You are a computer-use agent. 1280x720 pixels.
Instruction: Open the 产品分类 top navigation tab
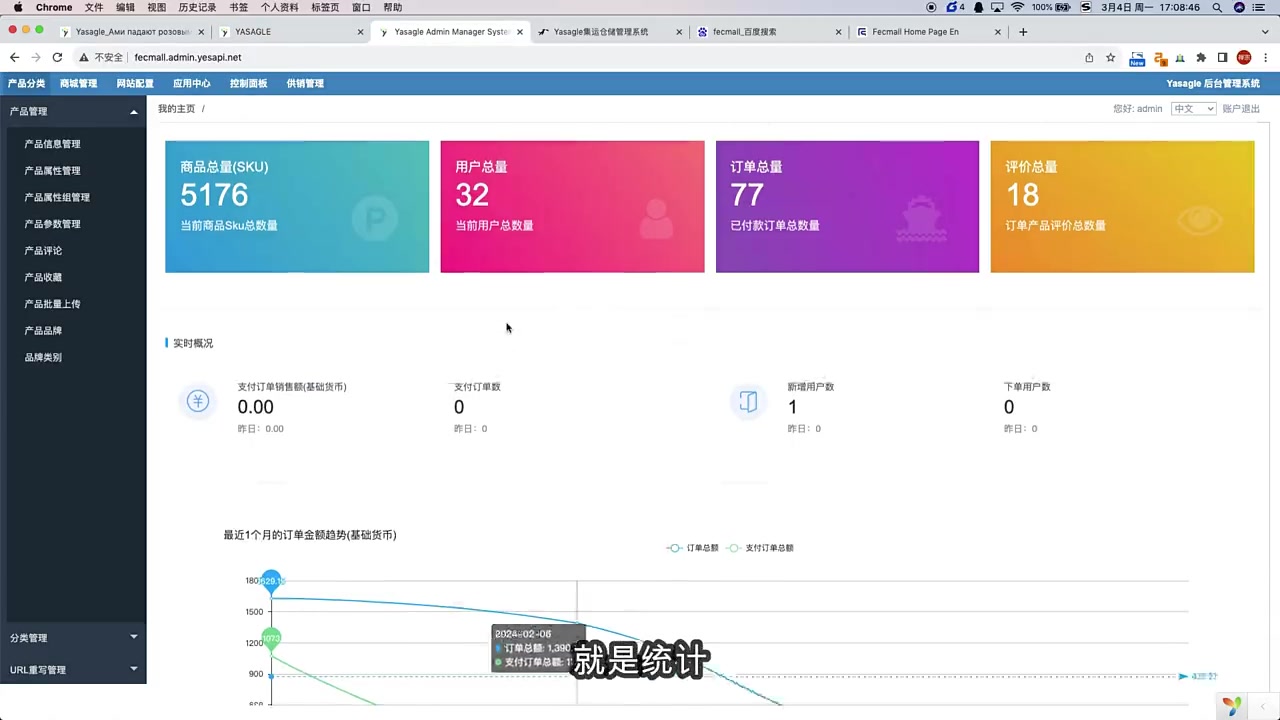(26, 83)
